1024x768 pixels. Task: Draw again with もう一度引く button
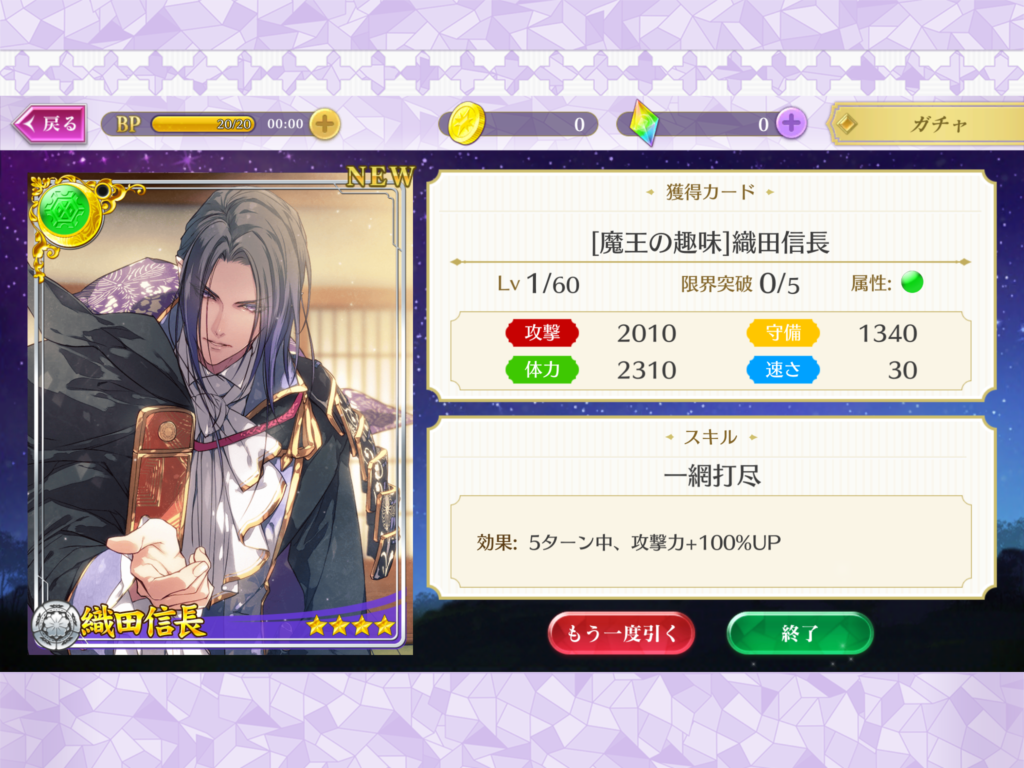point(621,633)
